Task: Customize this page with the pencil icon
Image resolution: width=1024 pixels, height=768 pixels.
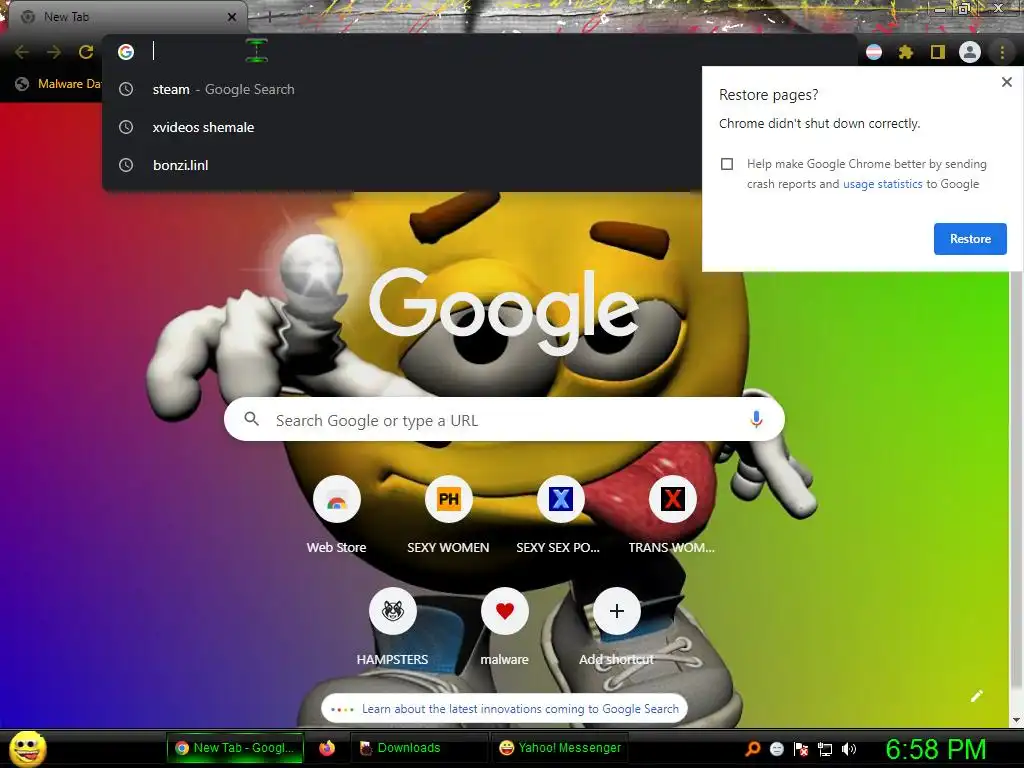Action: pos(976,696)
